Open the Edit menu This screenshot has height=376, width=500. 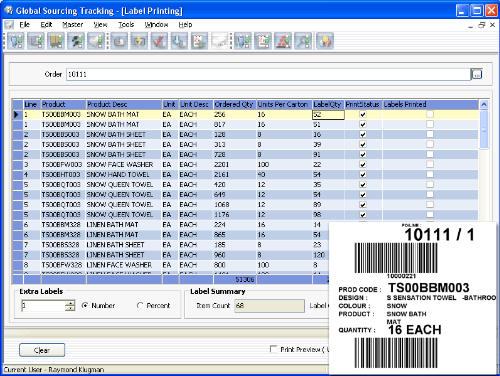46,25
